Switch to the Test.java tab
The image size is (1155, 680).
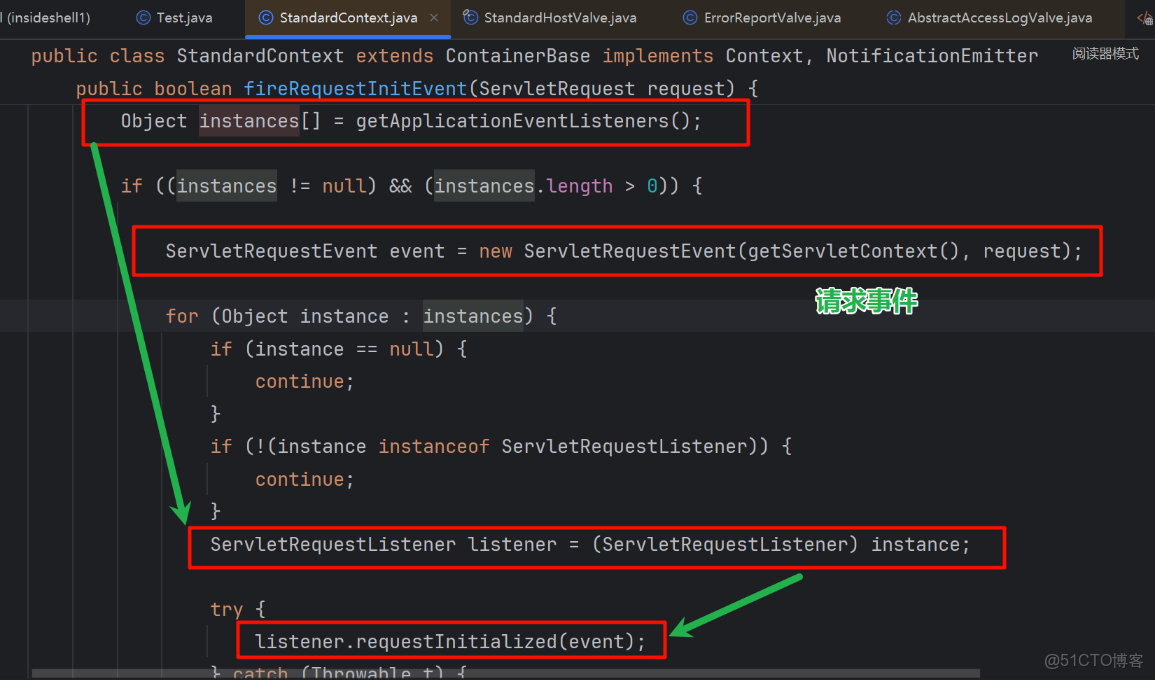[175, 17]
